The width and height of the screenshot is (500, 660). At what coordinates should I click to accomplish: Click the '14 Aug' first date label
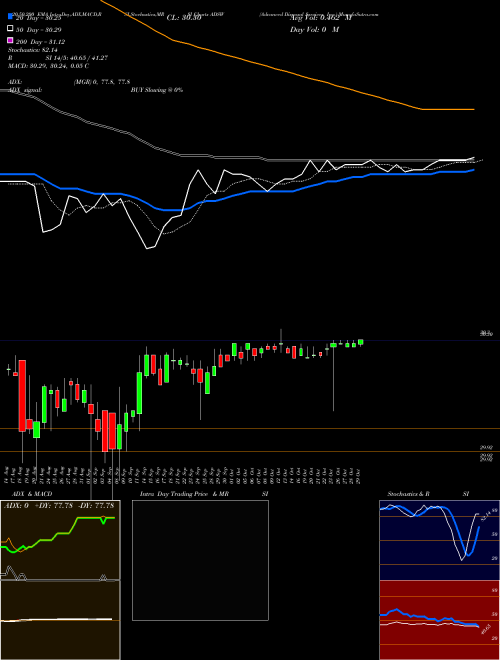(x=8, y=474)
